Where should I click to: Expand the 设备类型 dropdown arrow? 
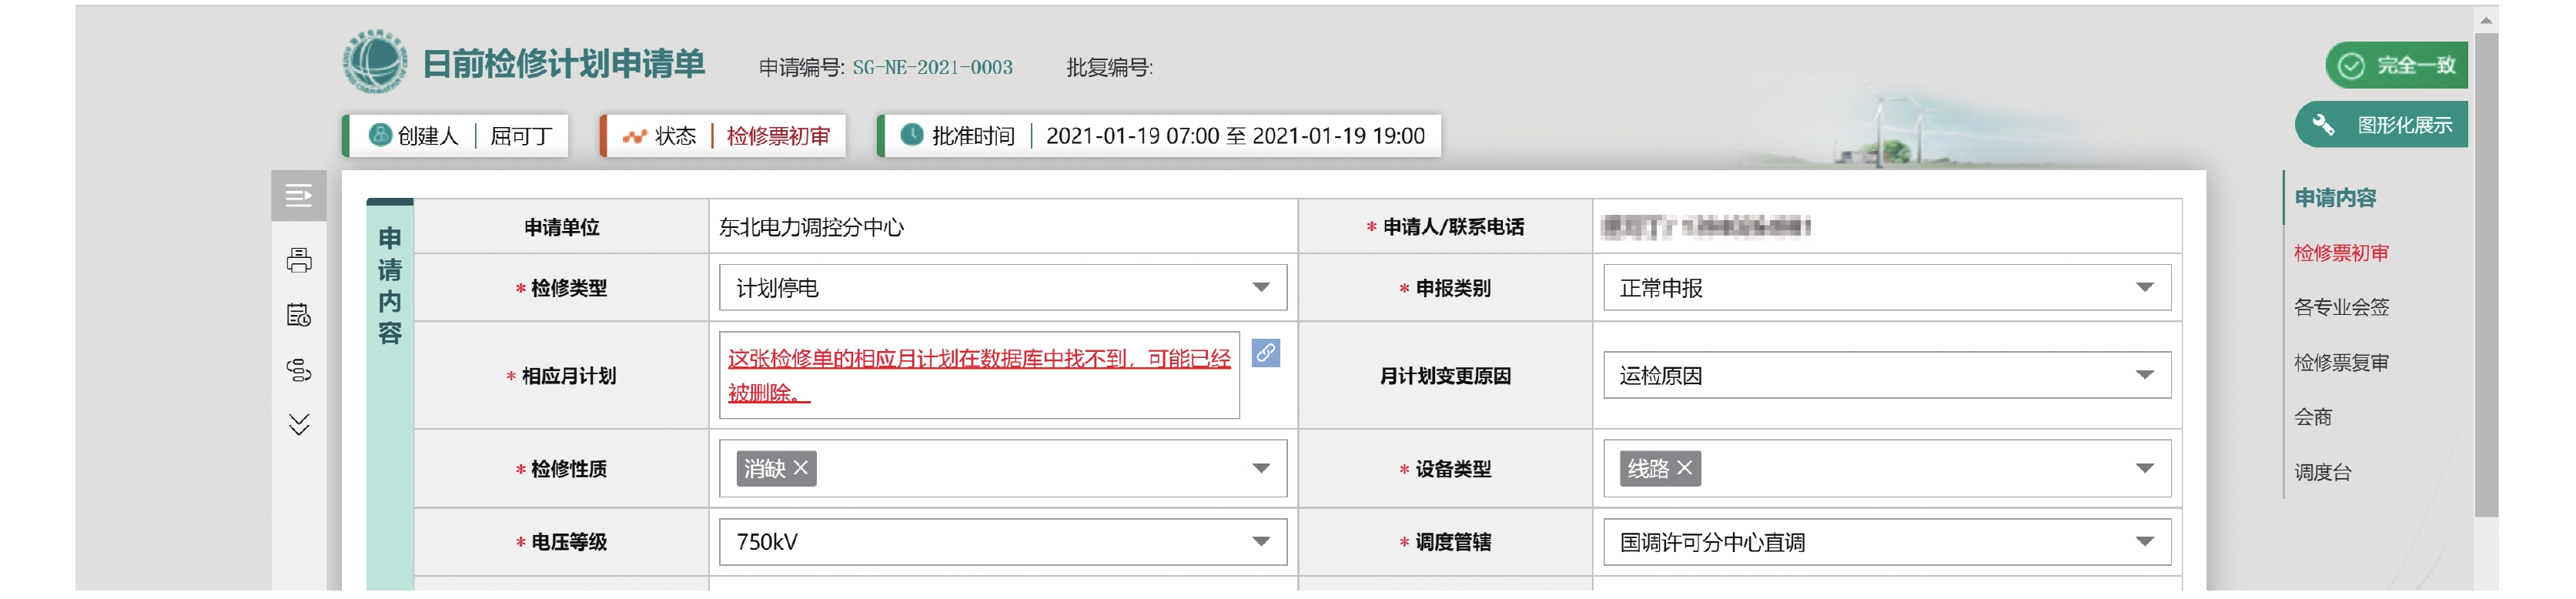pyautogui.click(x=2144, y=468)
